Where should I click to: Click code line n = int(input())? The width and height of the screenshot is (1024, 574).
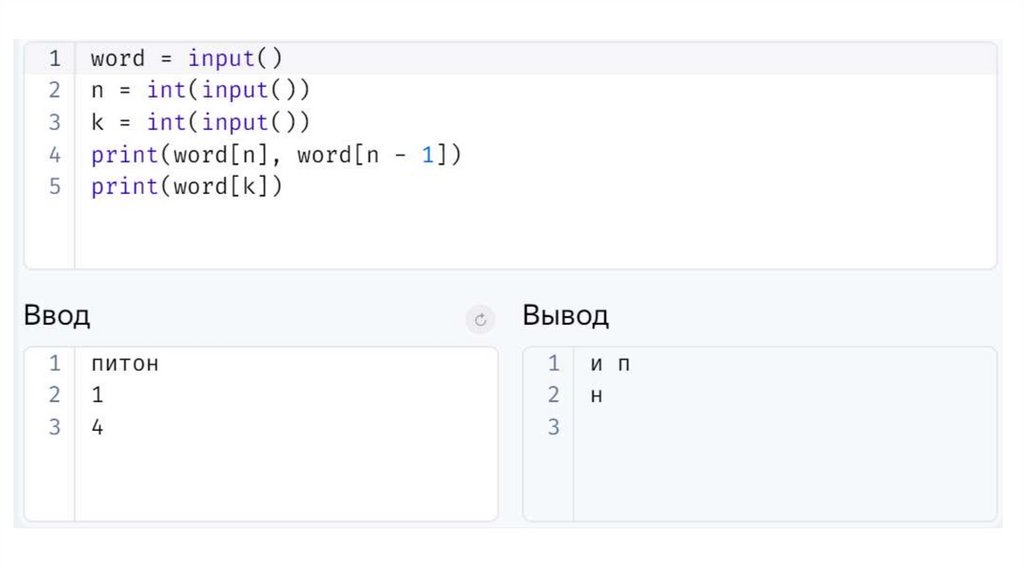click(200, 90)
